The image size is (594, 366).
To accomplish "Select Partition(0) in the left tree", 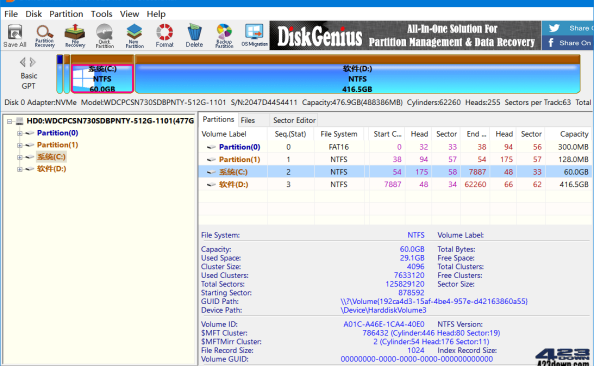I will (x=58, y=133).
